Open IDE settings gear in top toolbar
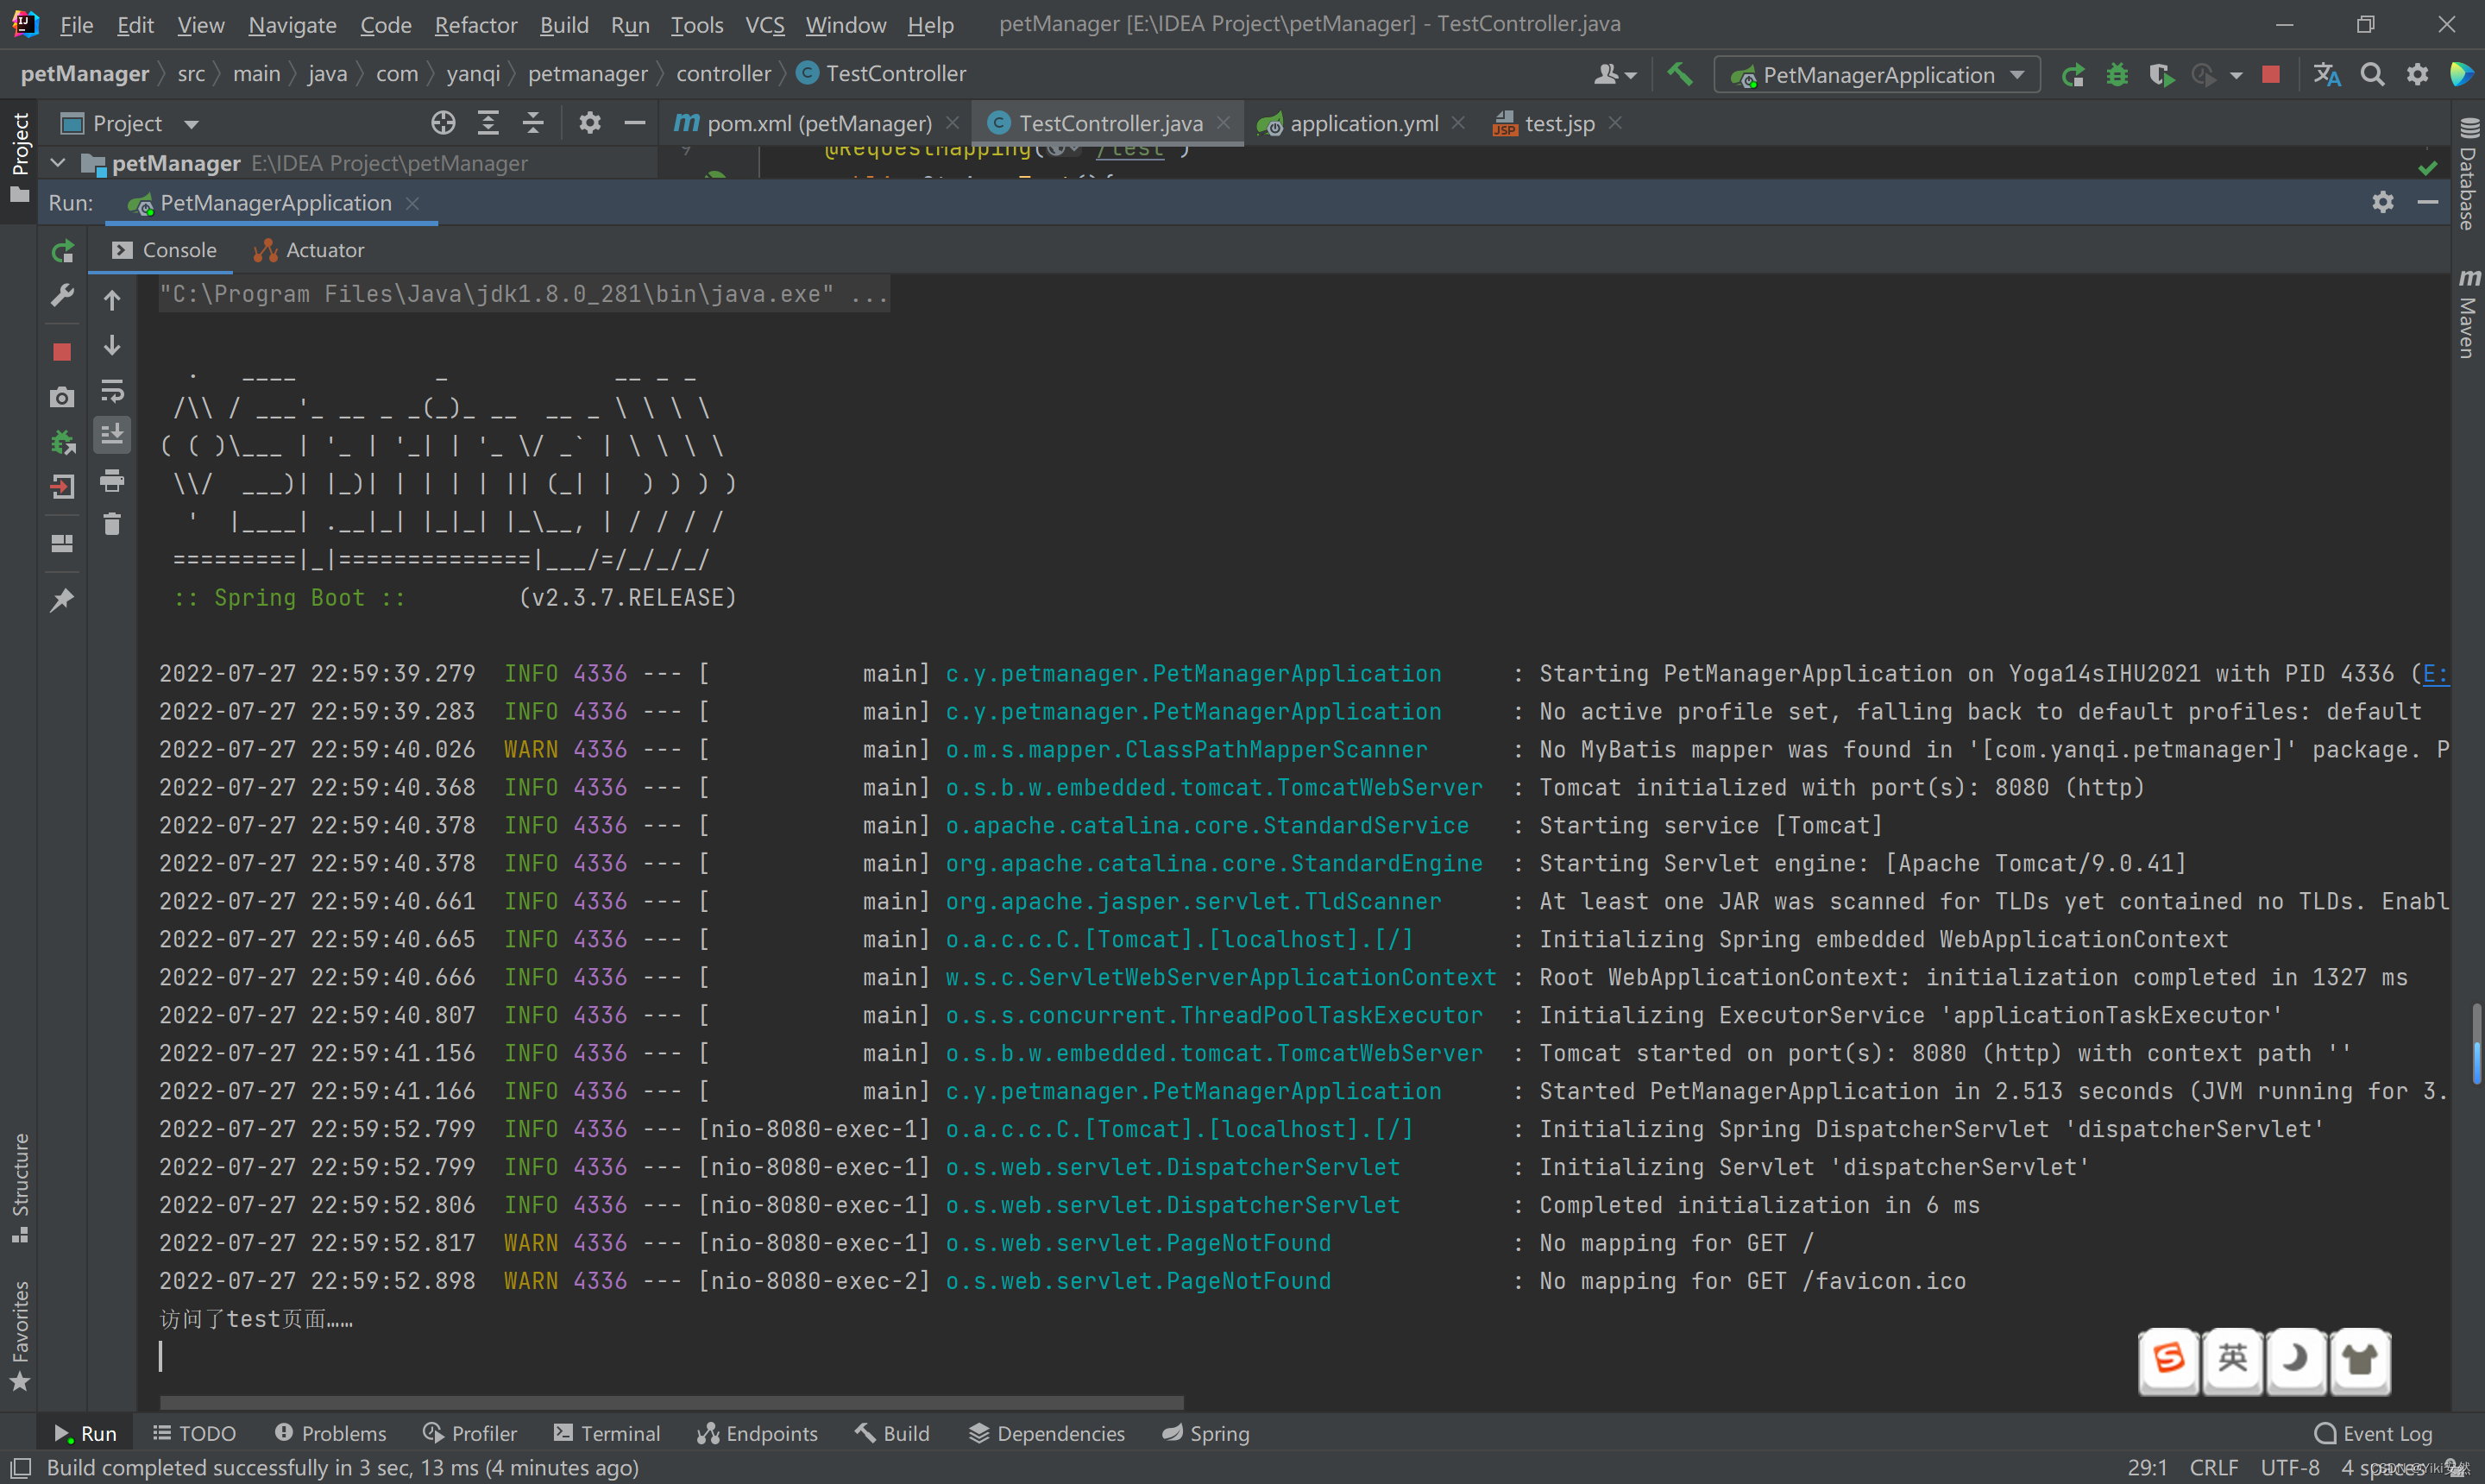The height and width of the screenshot is (1484, 2485). coord(2417,75)
